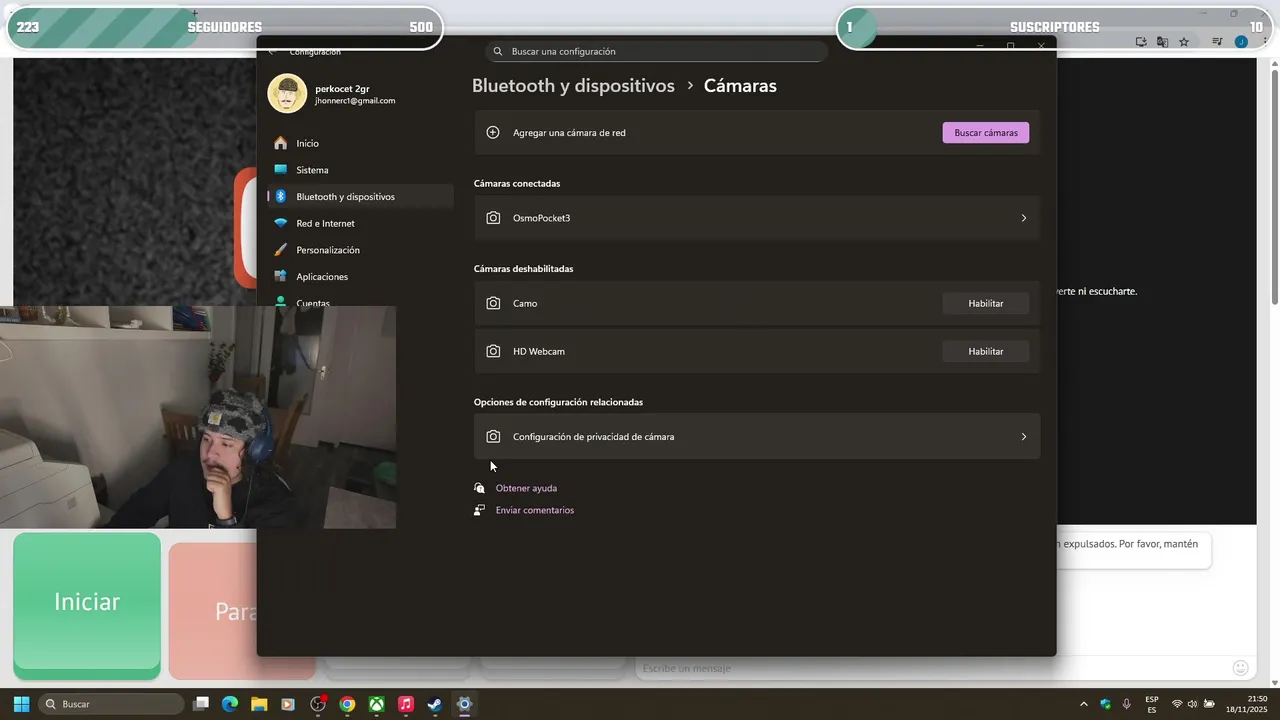
Task: Click the camera icon next to HD Webcam
Action: pyautogui.click(x=493, y=351)
